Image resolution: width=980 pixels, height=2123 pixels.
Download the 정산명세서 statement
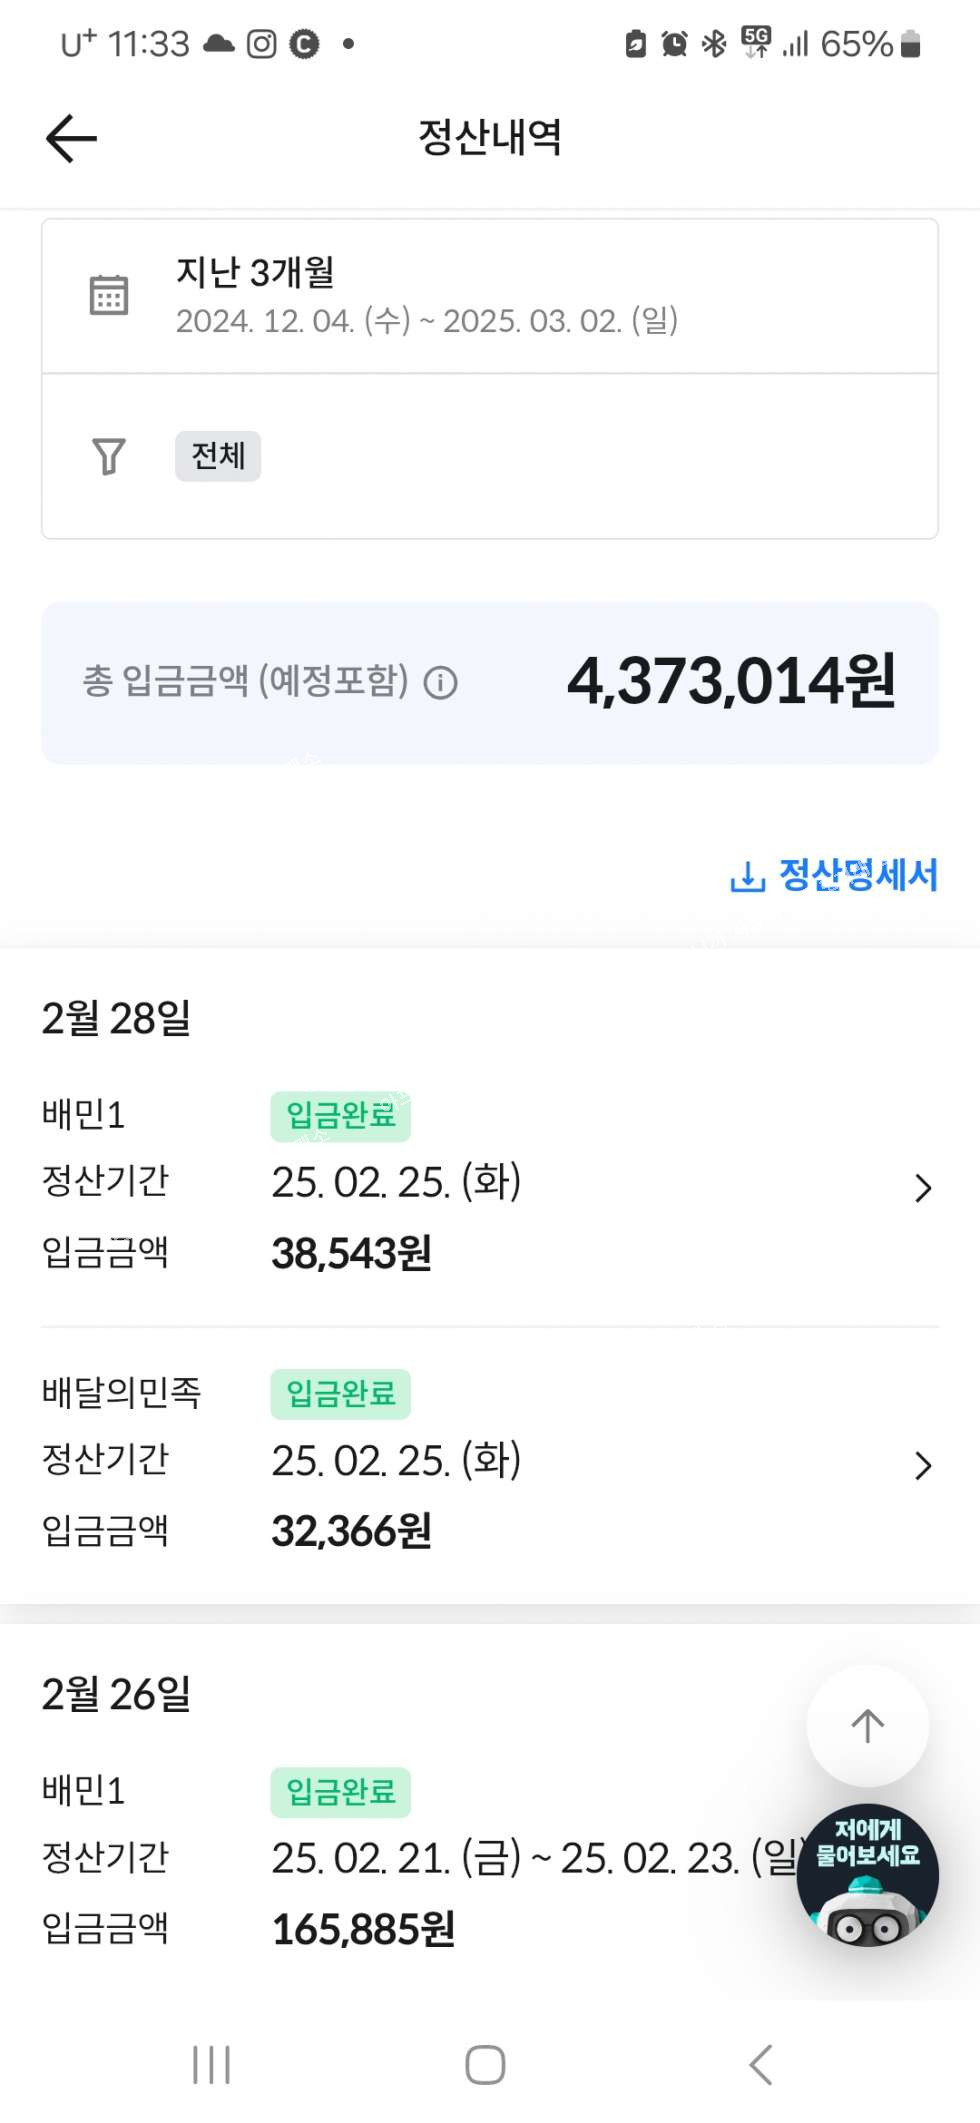[857, 876]
